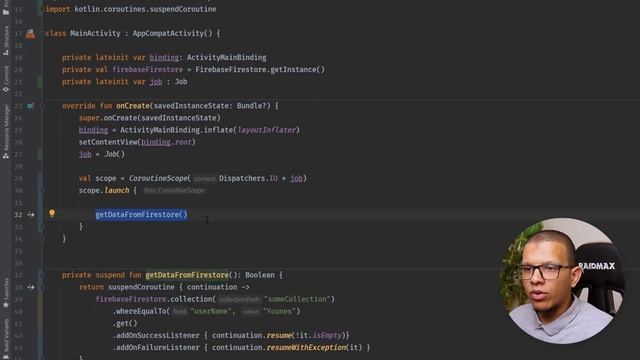Open the Commit tool window tab

[x=6, y=78]
